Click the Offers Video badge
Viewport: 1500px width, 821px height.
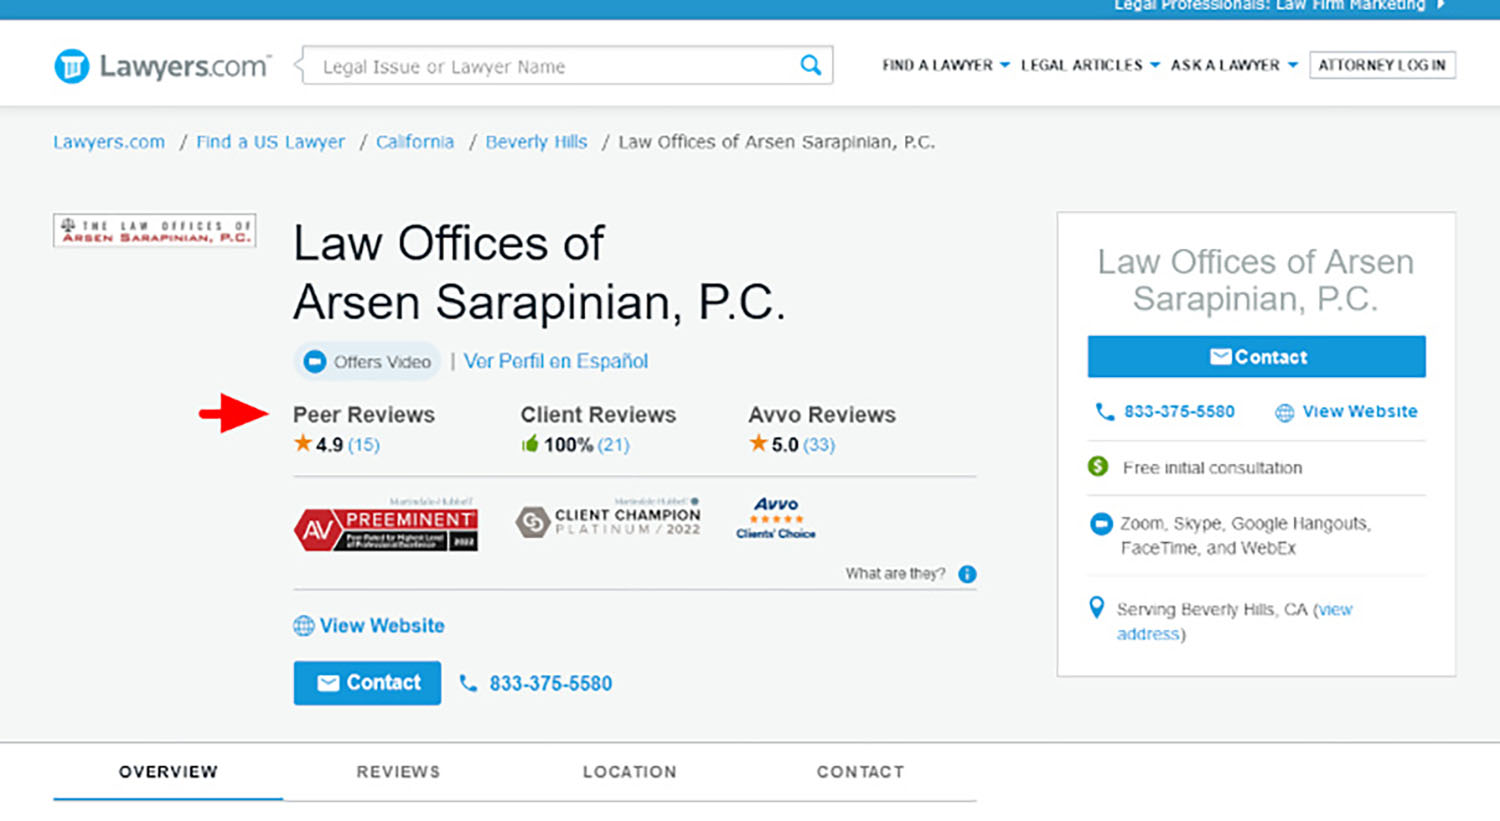(x=367, y=361)
